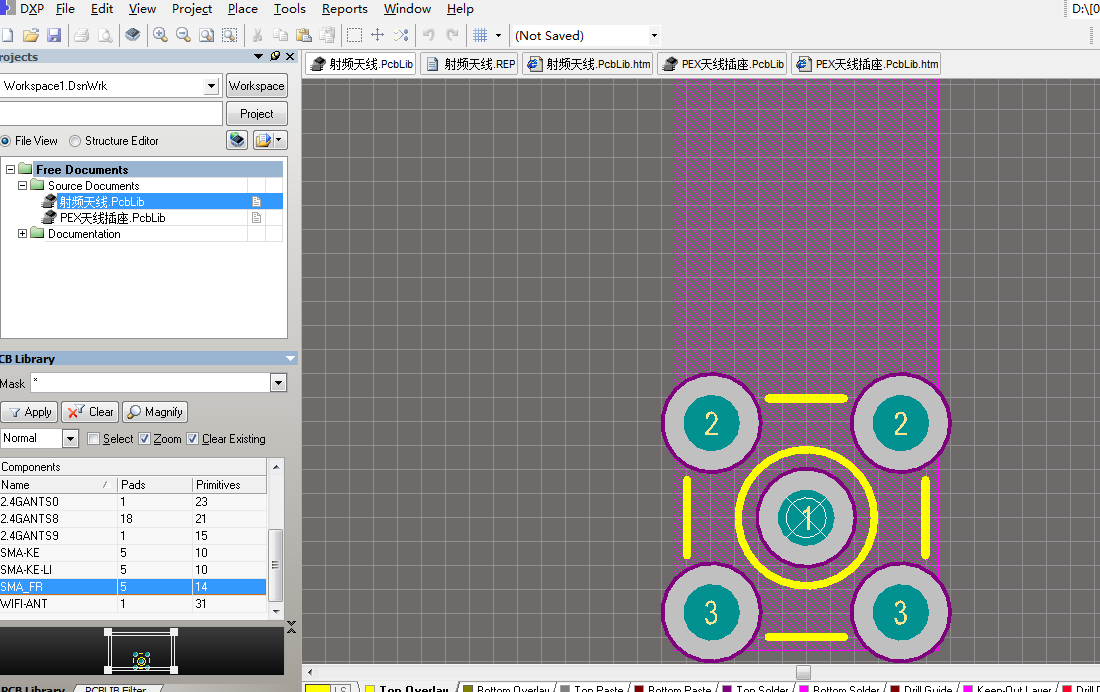Image resolution: width=1100 pixels, height=692 pixels.
Task: Open the Place menu
Action: (243, 9)
